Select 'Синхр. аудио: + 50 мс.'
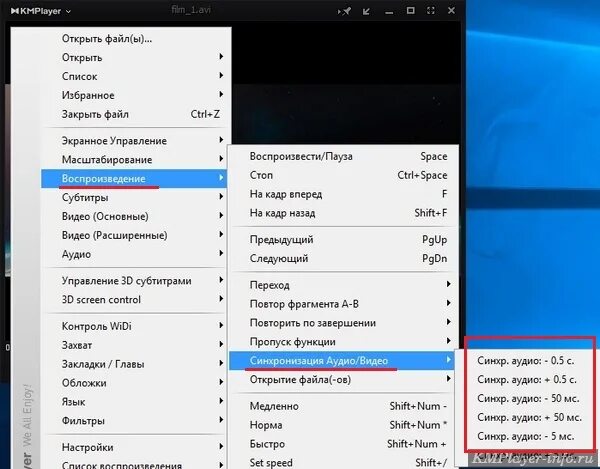This screenshot has height=469, width=600. [x=529, y=417]
